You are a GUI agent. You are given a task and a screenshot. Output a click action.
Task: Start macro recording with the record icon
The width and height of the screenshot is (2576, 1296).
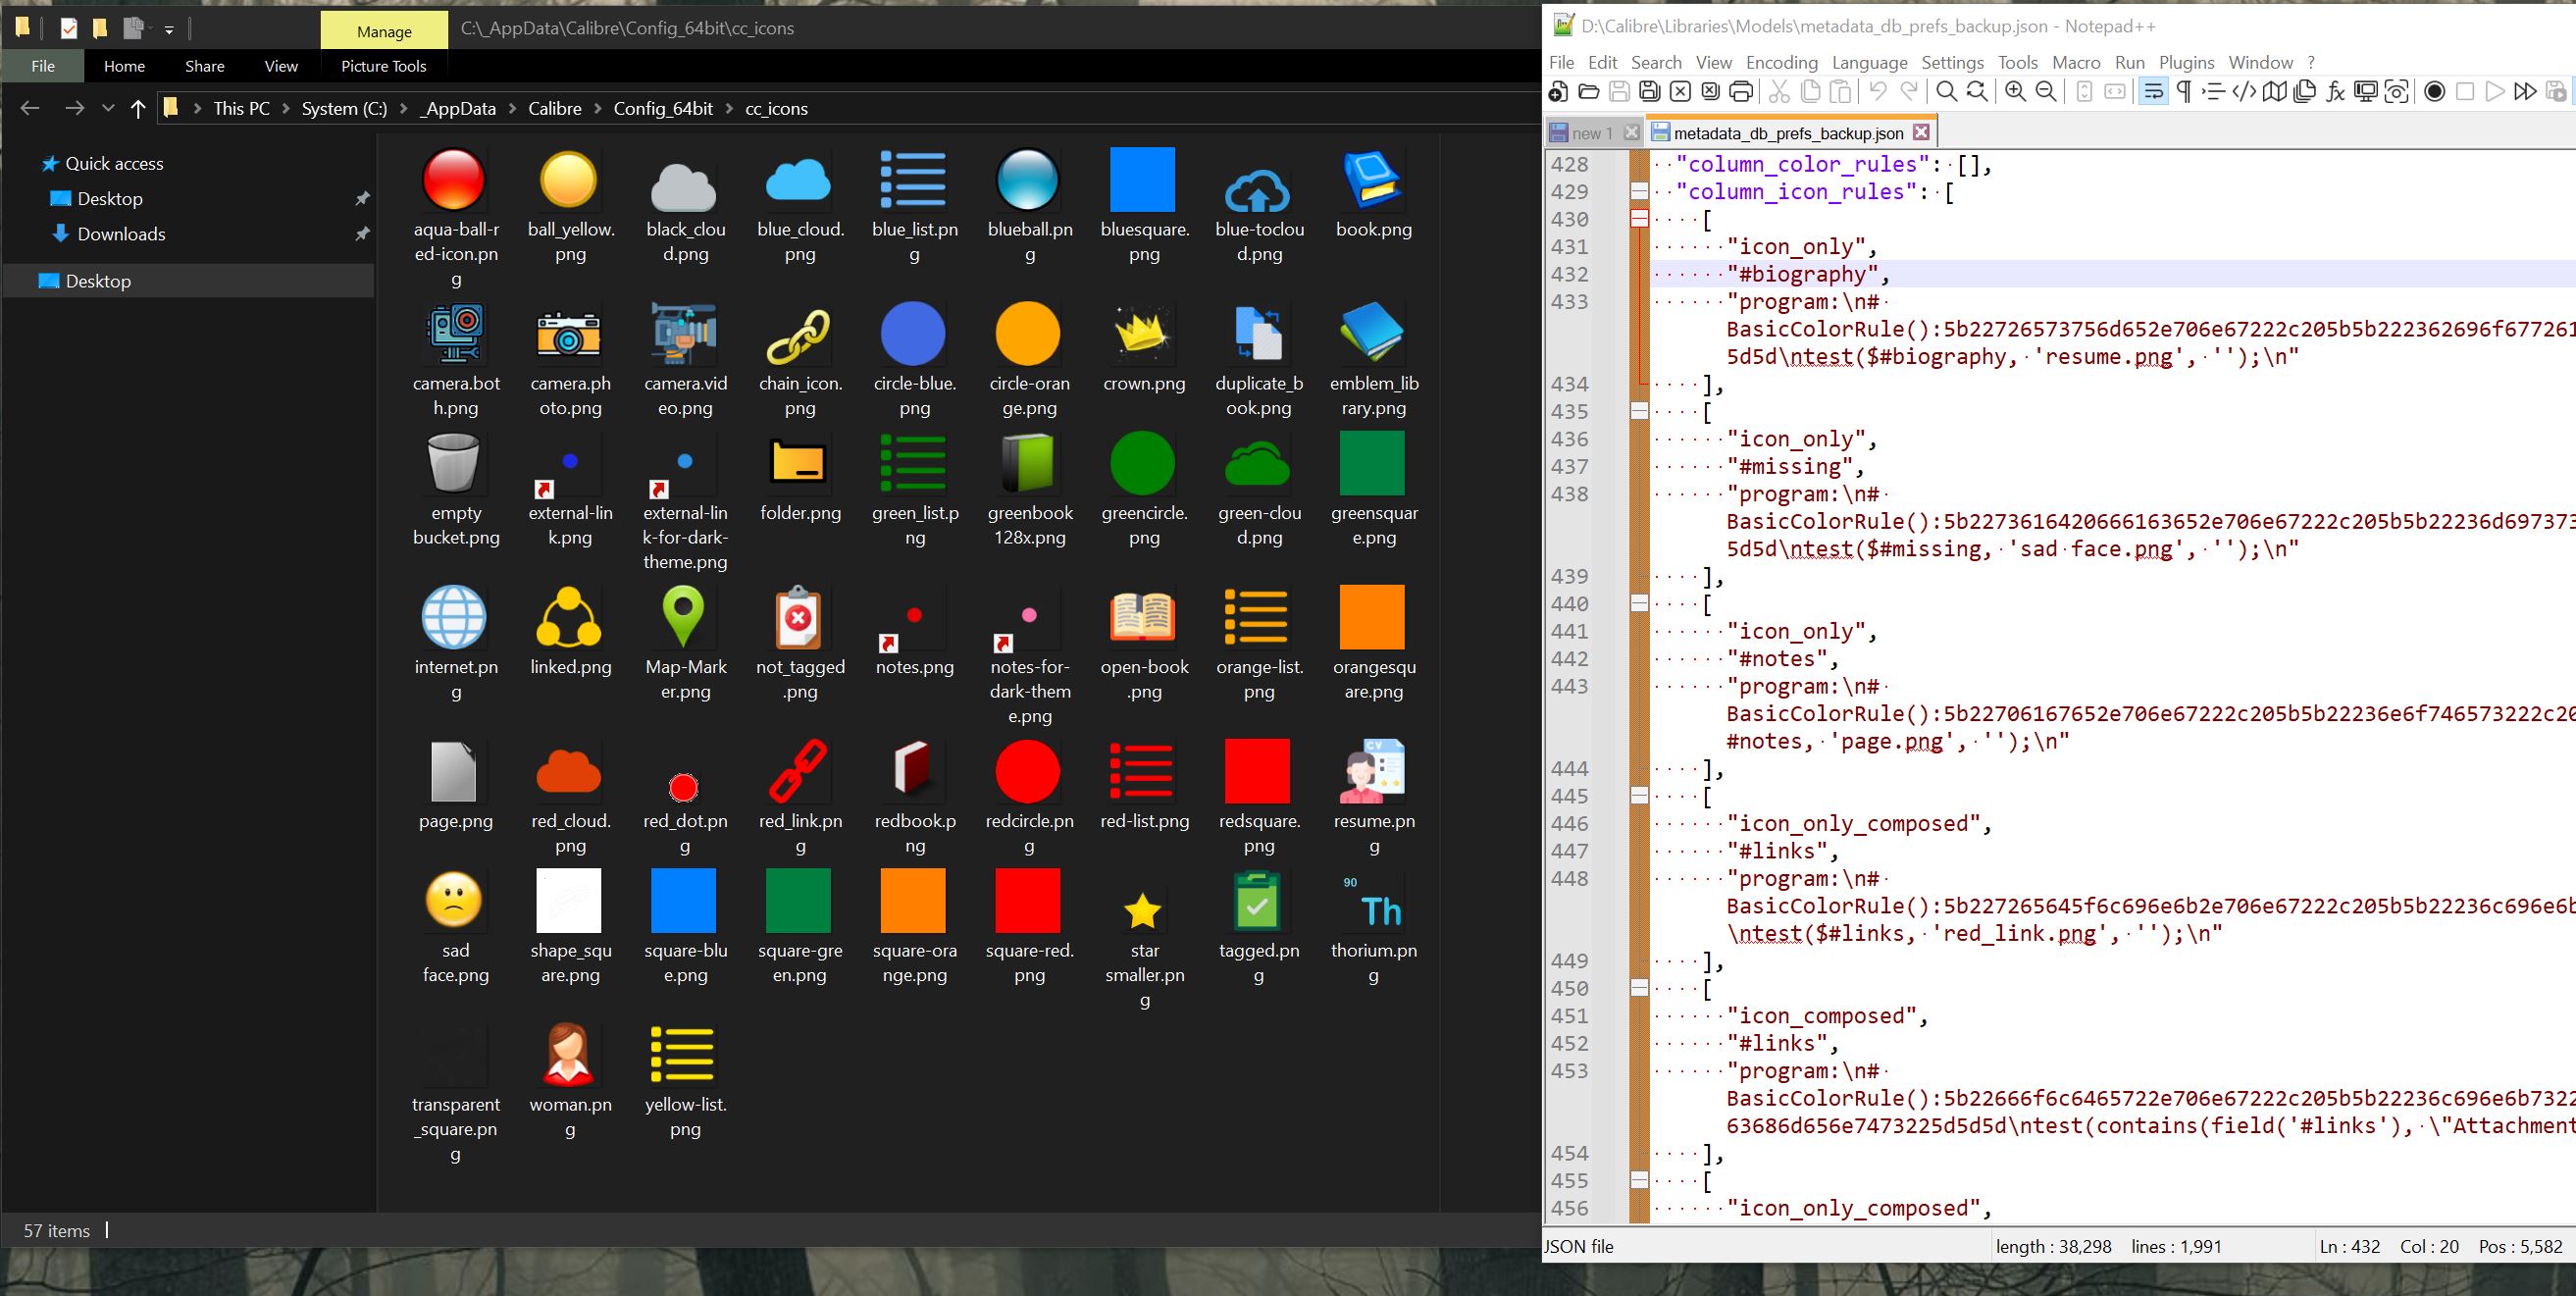2435,92
